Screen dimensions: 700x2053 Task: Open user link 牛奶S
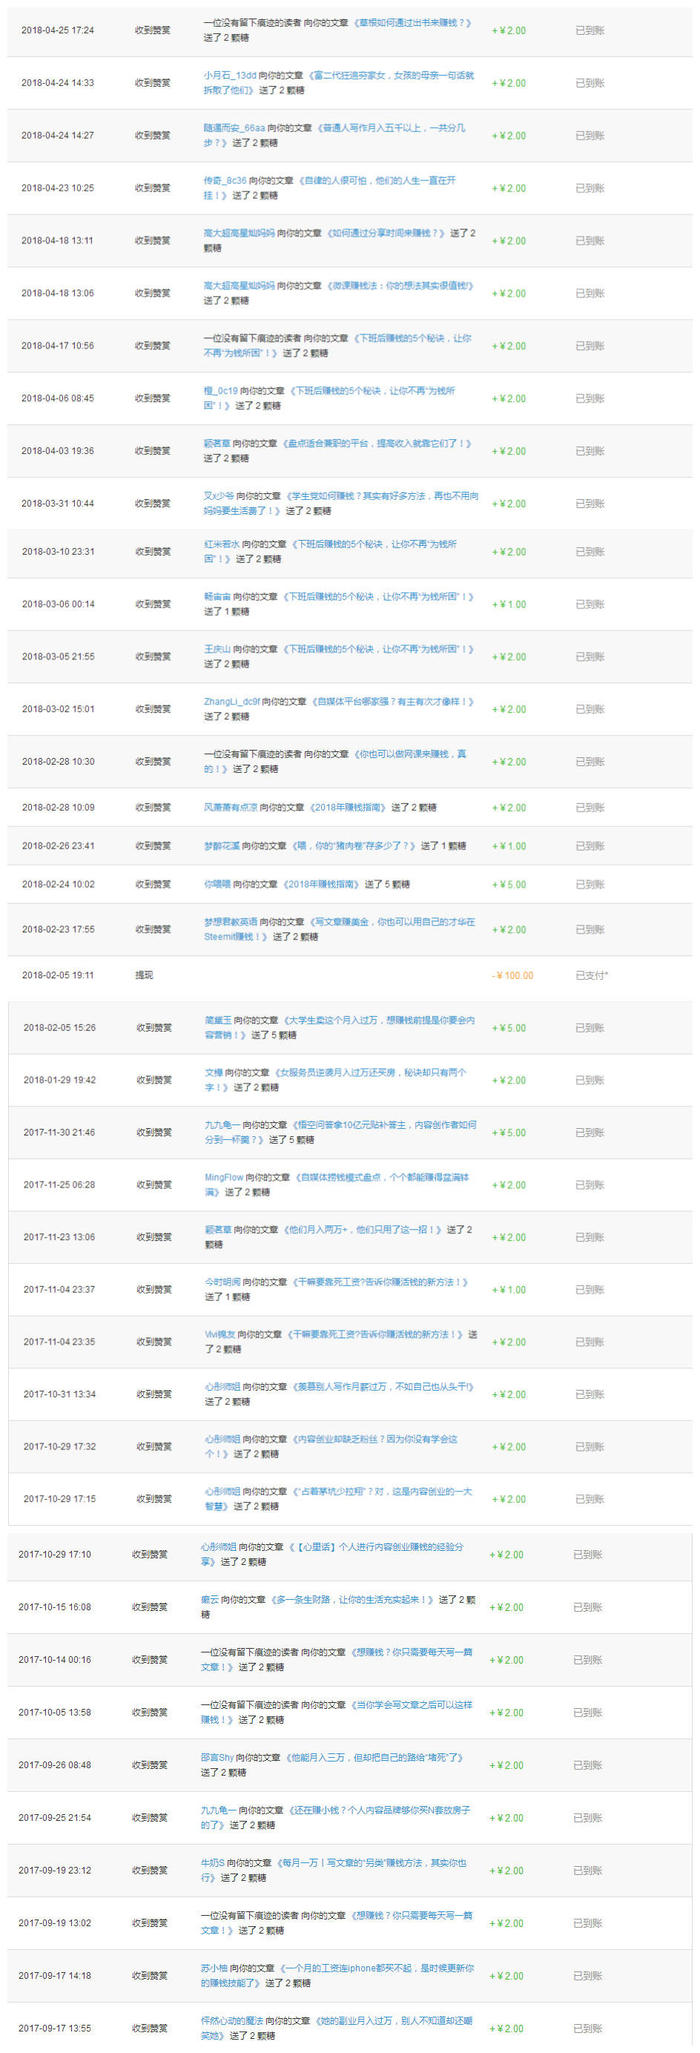point(212,1862)
